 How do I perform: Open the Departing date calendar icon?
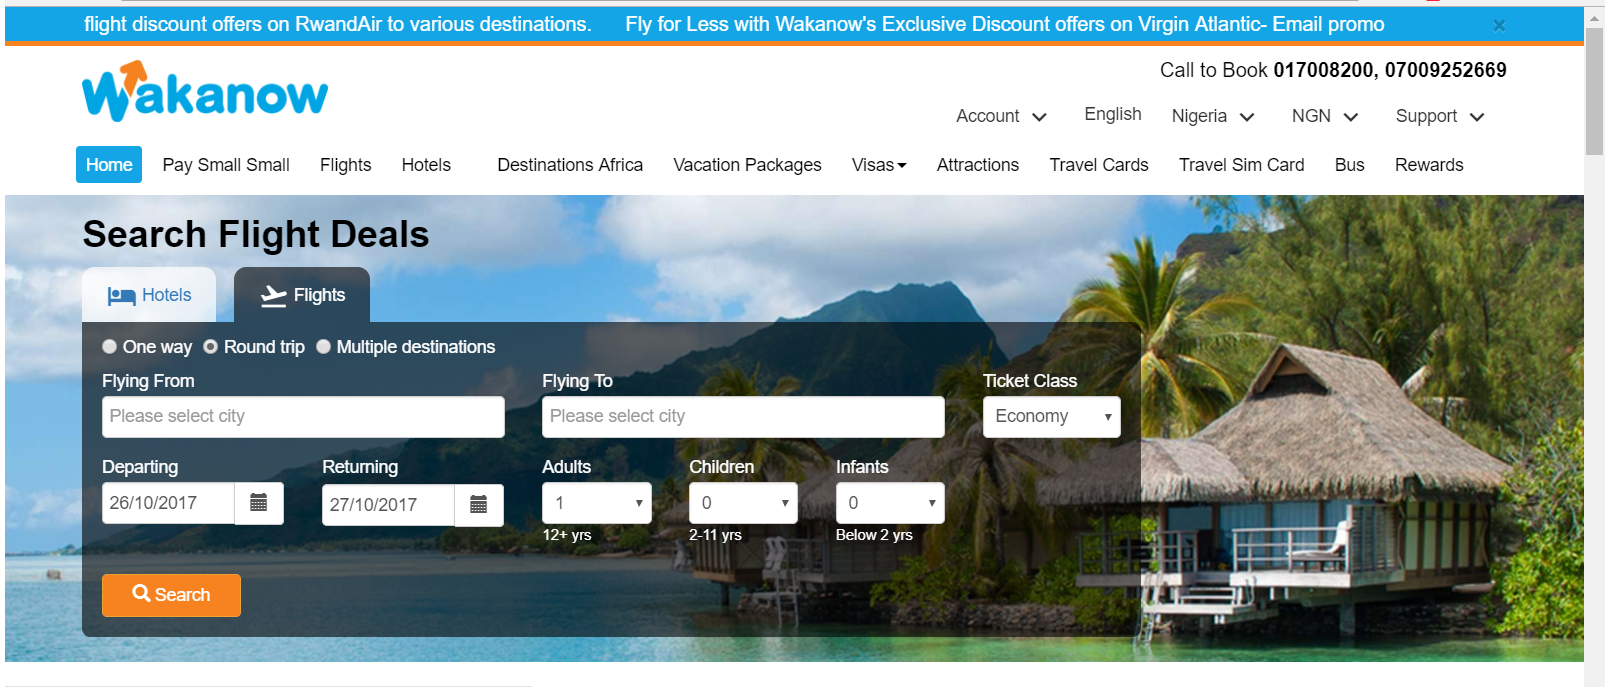point(258,503)
